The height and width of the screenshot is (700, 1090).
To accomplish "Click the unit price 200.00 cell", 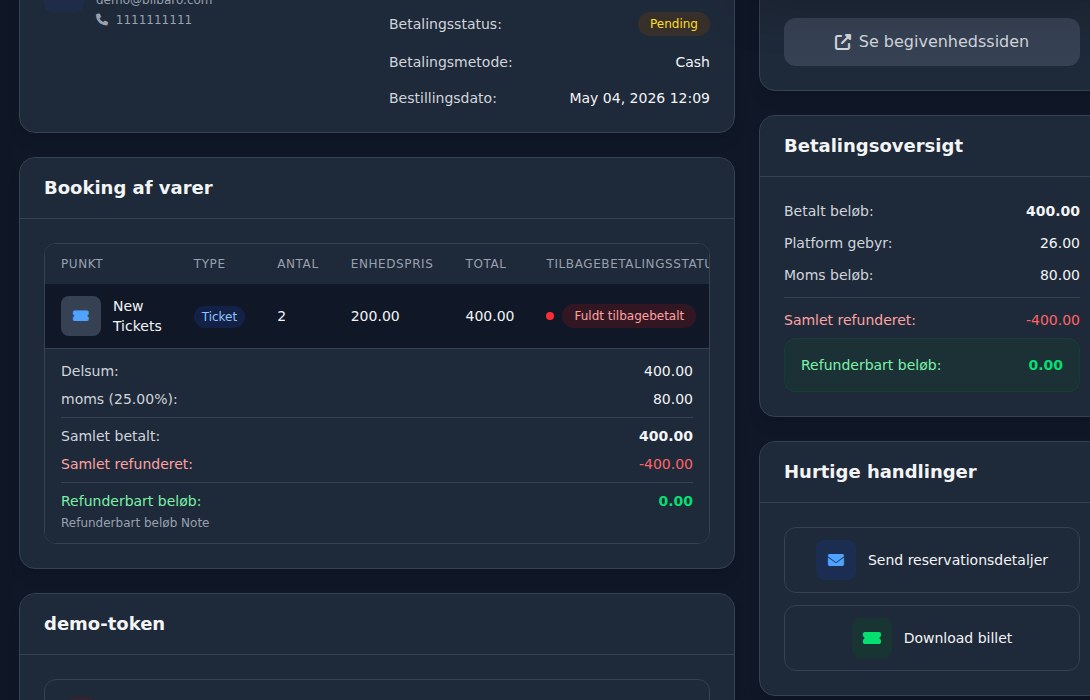I will click(x=375, y=316).
